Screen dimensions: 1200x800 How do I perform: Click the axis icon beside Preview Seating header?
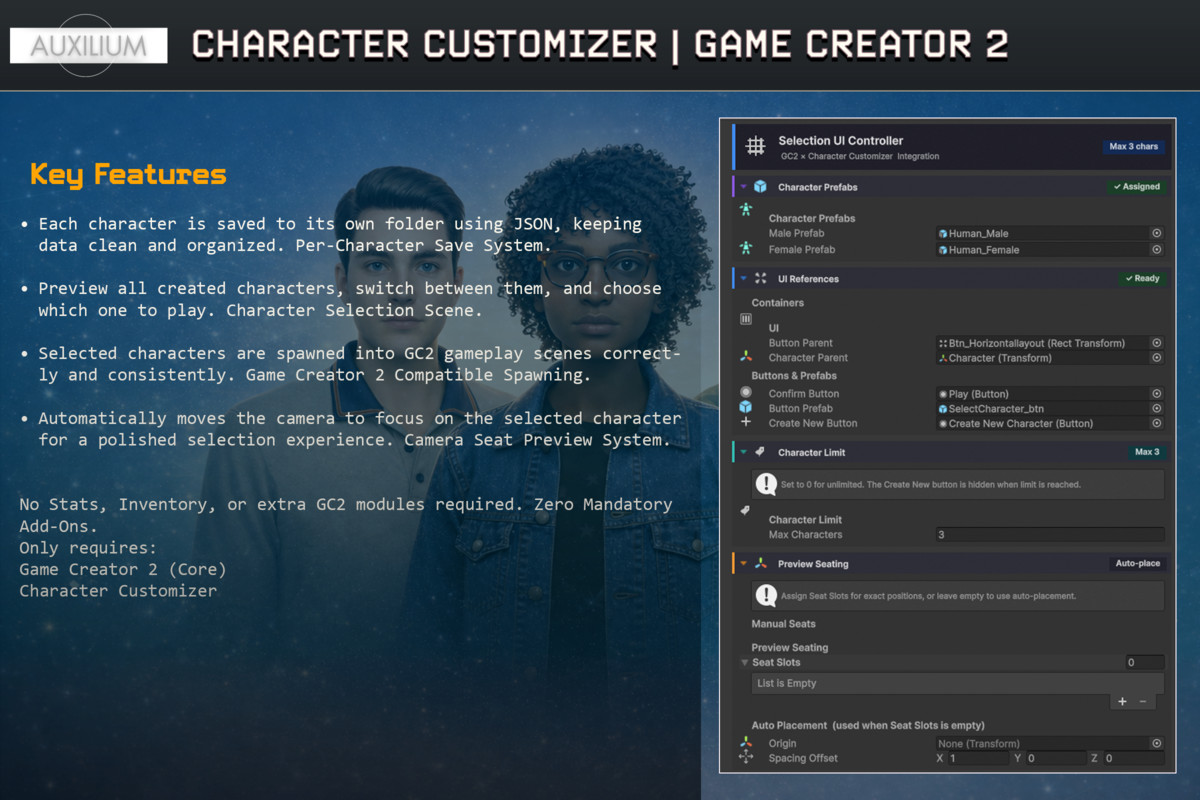pos(761,564)
